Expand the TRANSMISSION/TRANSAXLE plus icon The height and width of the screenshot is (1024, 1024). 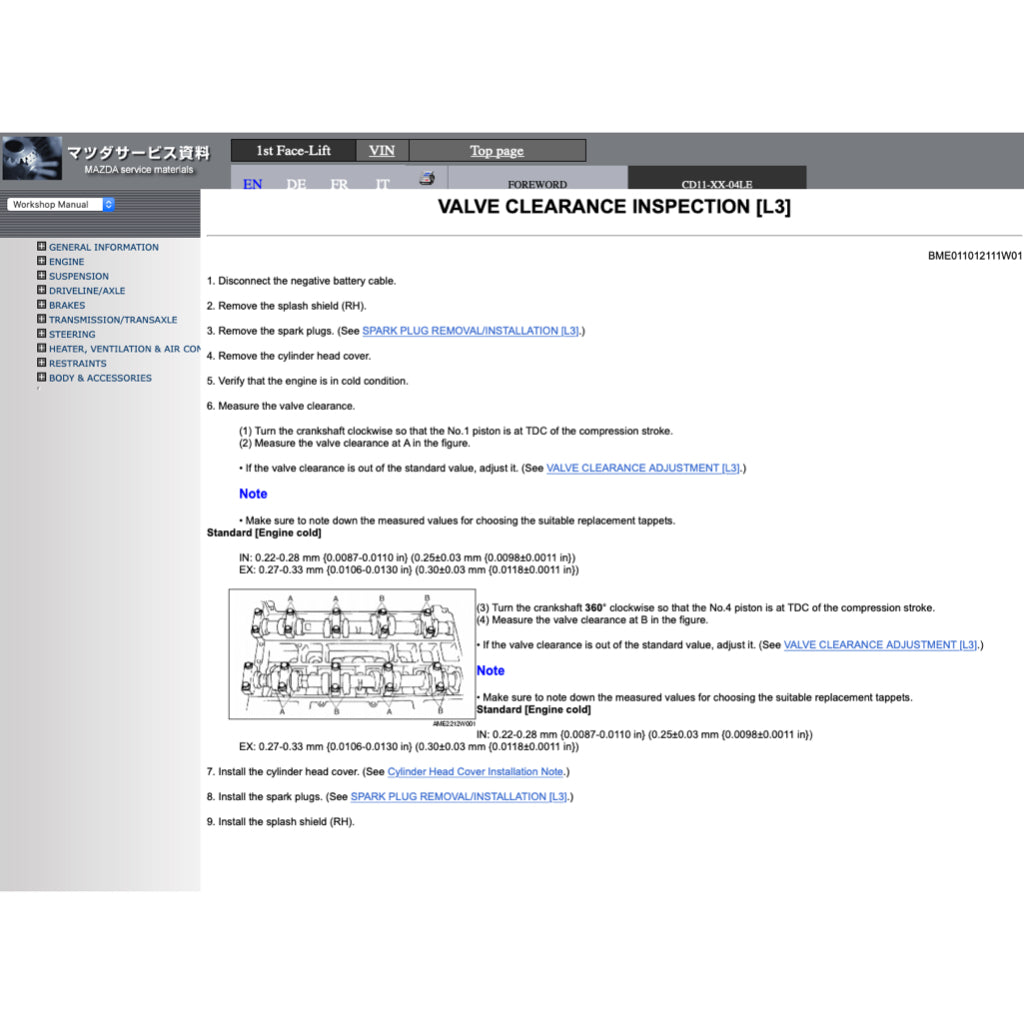(42, 319)
